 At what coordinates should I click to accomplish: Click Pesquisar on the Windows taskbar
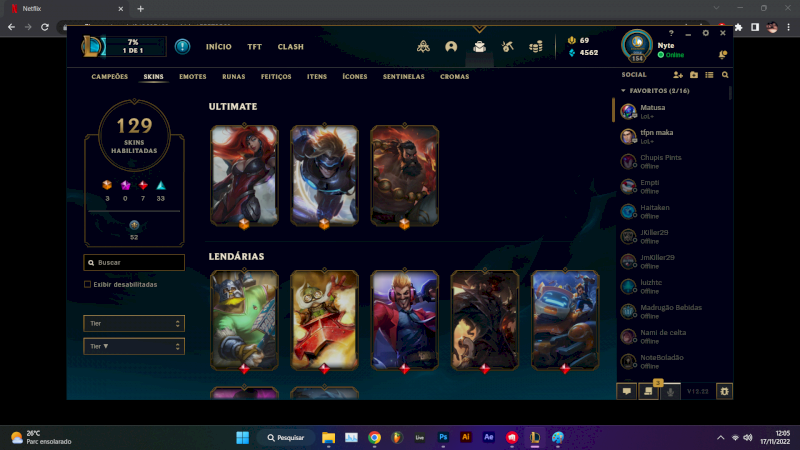286,437
